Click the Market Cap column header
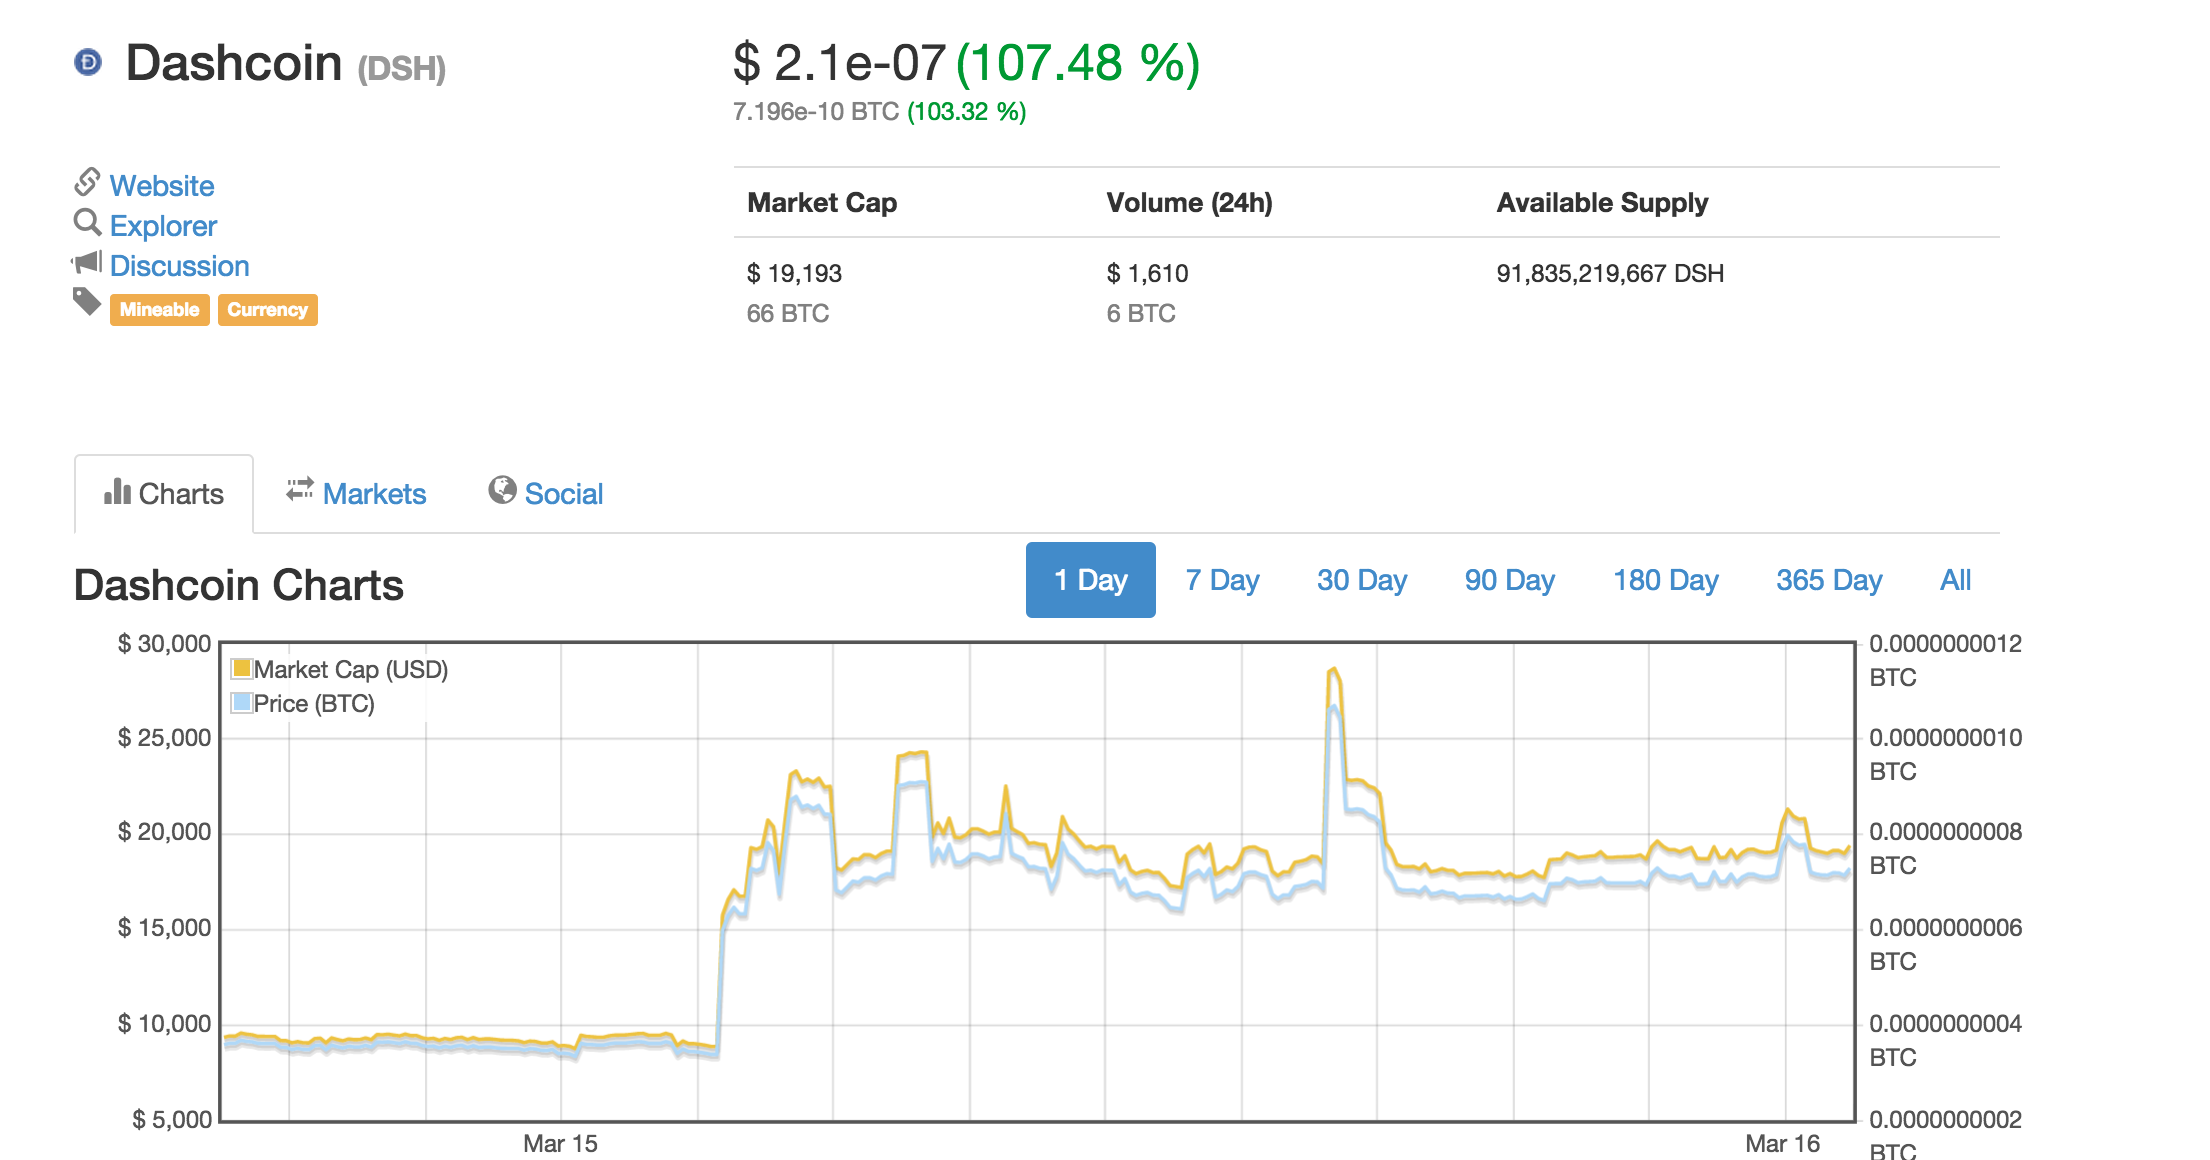 (x=822, y=203)
